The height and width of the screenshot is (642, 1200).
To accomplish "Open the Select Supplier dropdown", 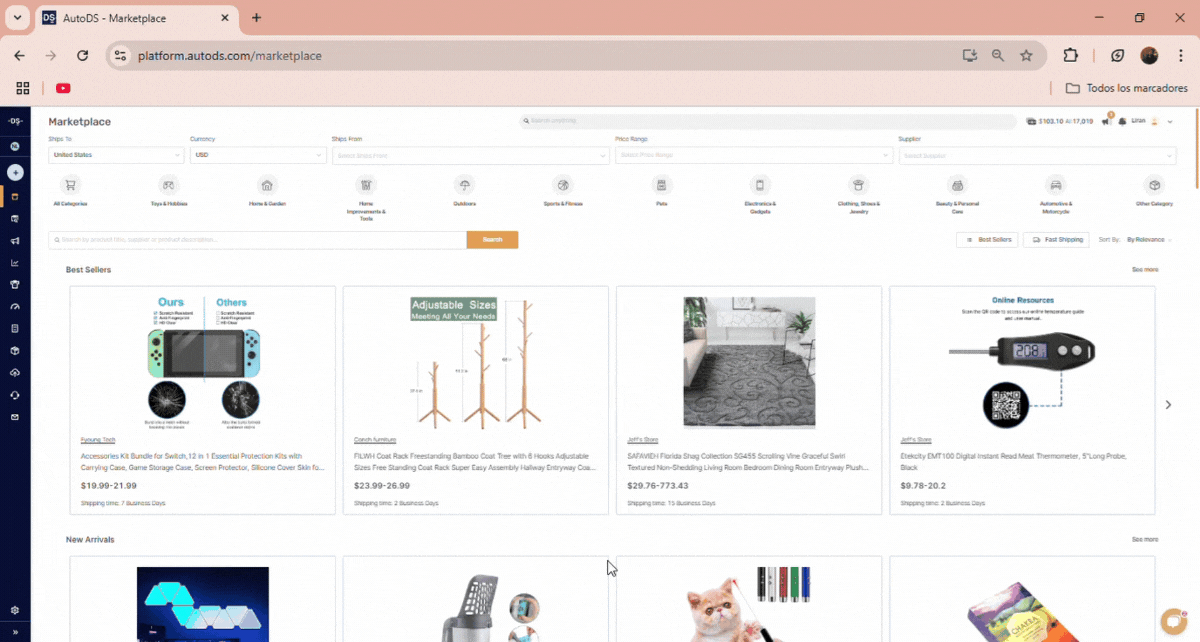I will [x=1037, y=156].
